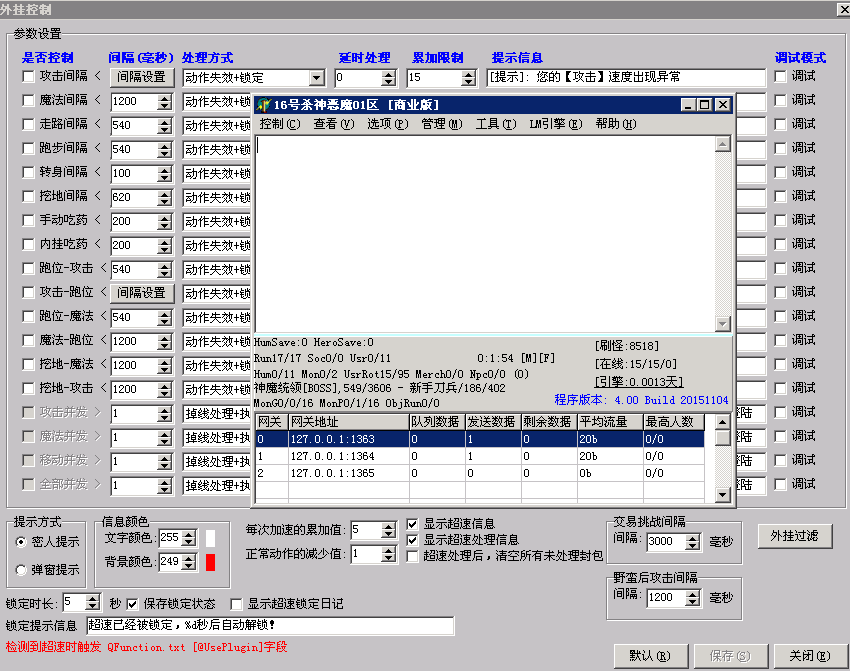850x671 pixels.
Task: Click the 魔法间隔 1200 stepper arrows
Action: pos(165,102)
